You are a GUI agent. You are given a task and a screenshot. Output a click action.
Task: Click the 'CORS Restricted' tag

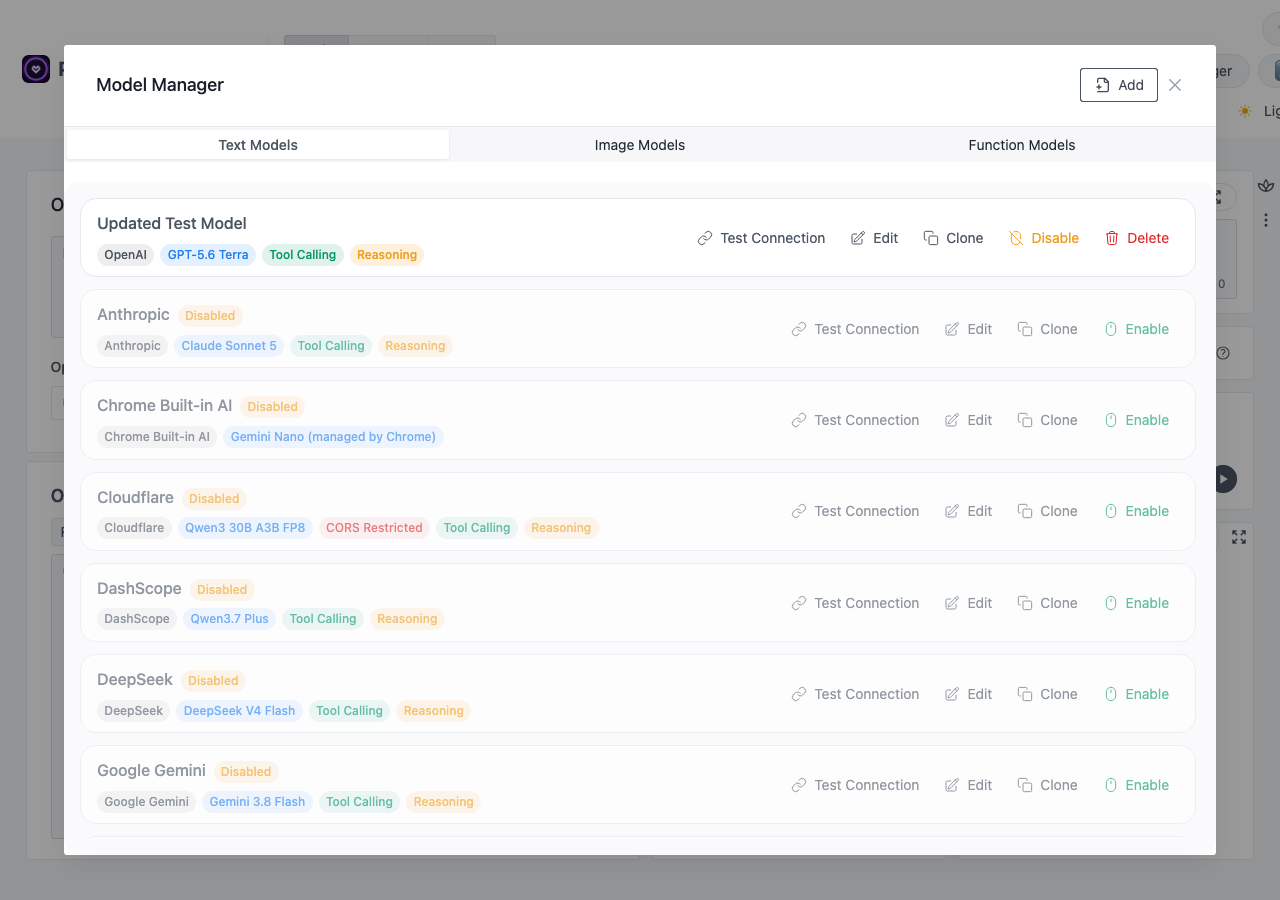click(374, 528)
